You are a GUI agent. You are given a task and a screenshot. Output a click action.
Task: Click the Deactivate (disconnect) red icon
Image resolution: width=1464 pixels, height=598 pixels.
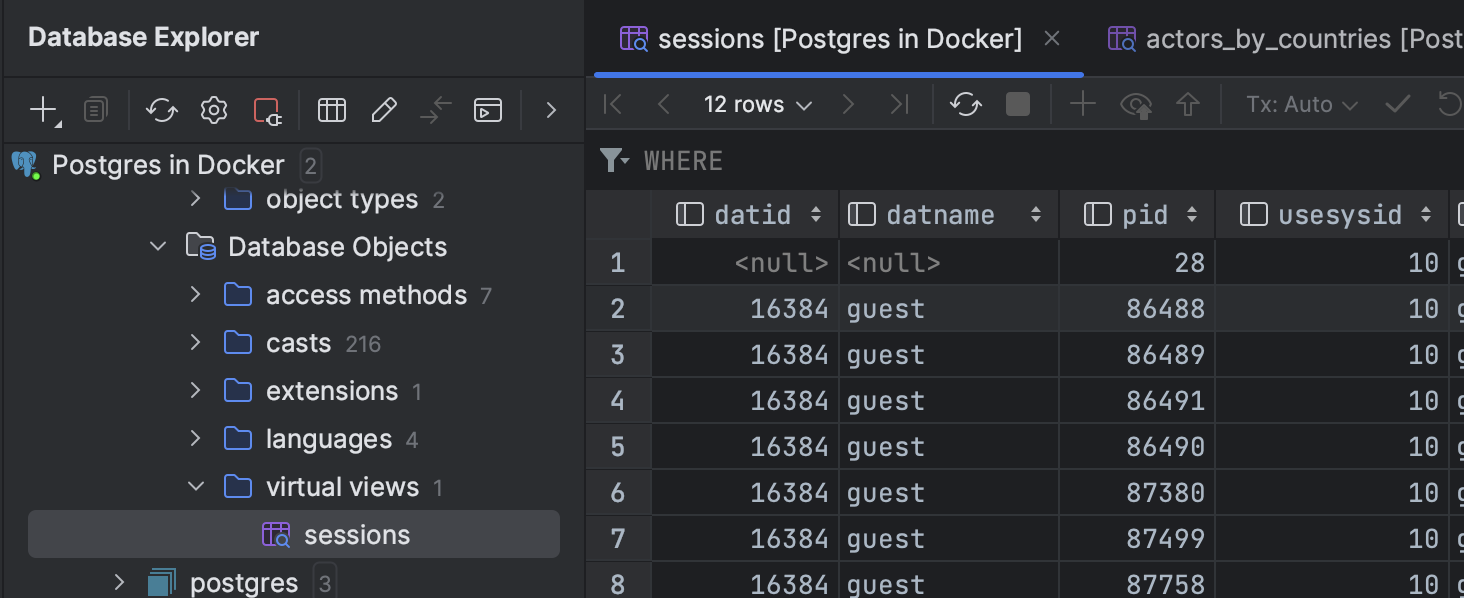click(267, 110)
